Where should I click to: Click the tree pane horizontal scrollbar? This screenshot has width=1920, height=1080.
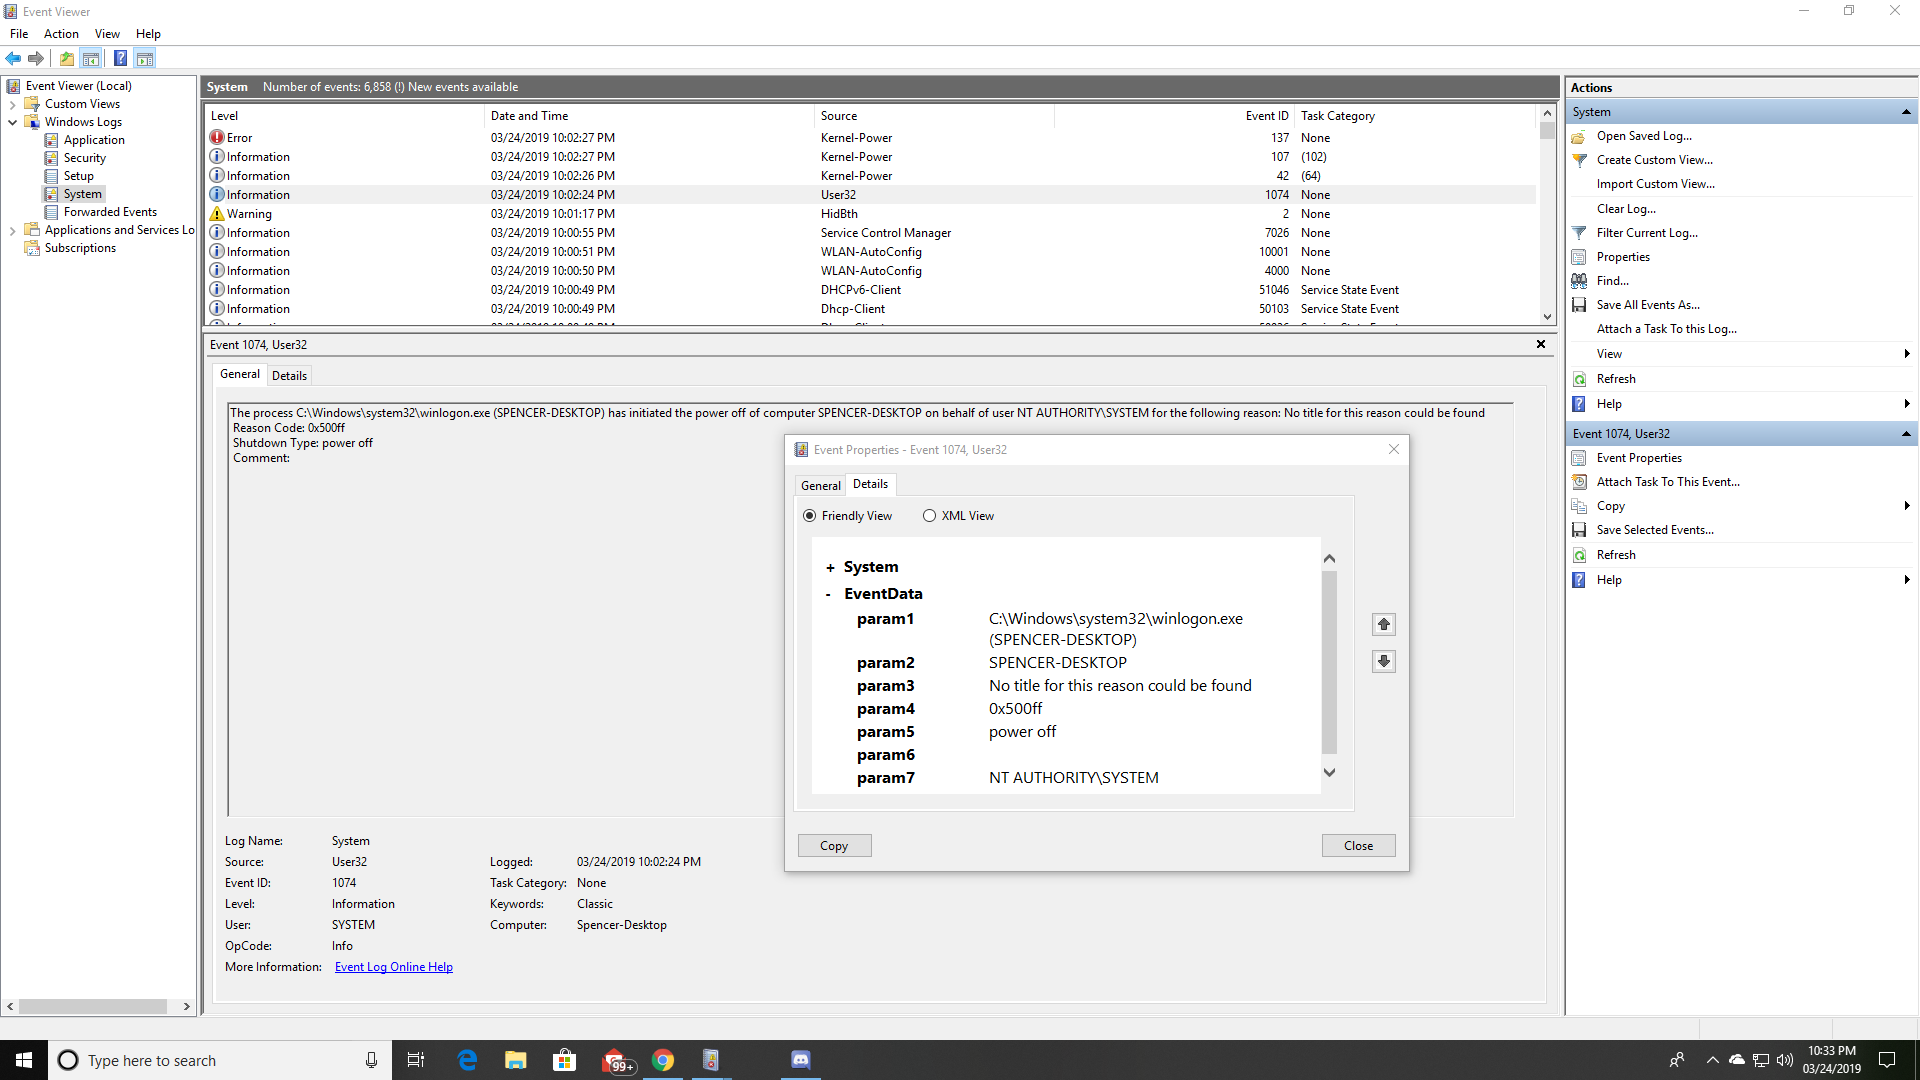click(x=98, y=1006)
